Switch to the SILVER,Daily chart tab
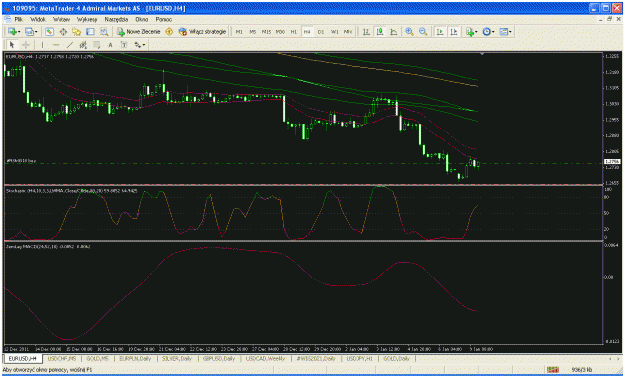This screenshot has height=376, width=625. [x=177, y=358]
